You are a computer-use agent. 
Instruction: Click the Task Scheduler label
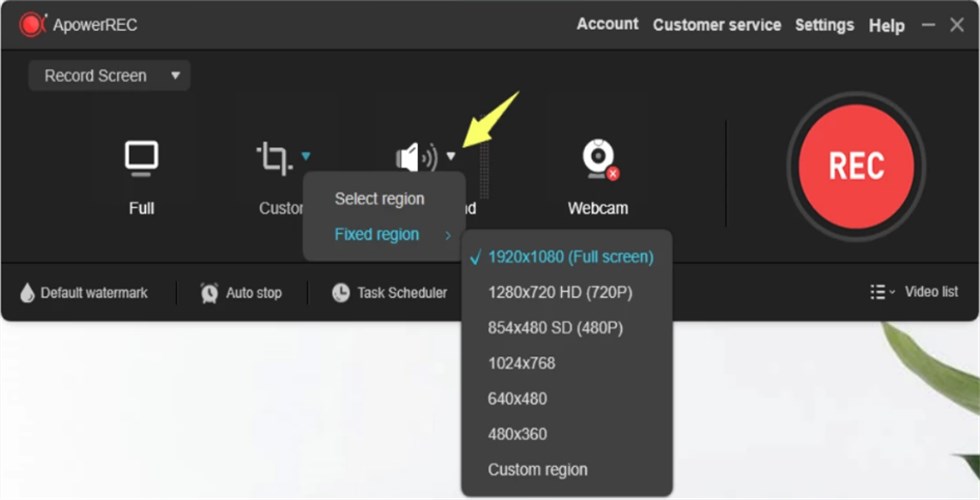[402, 292]
